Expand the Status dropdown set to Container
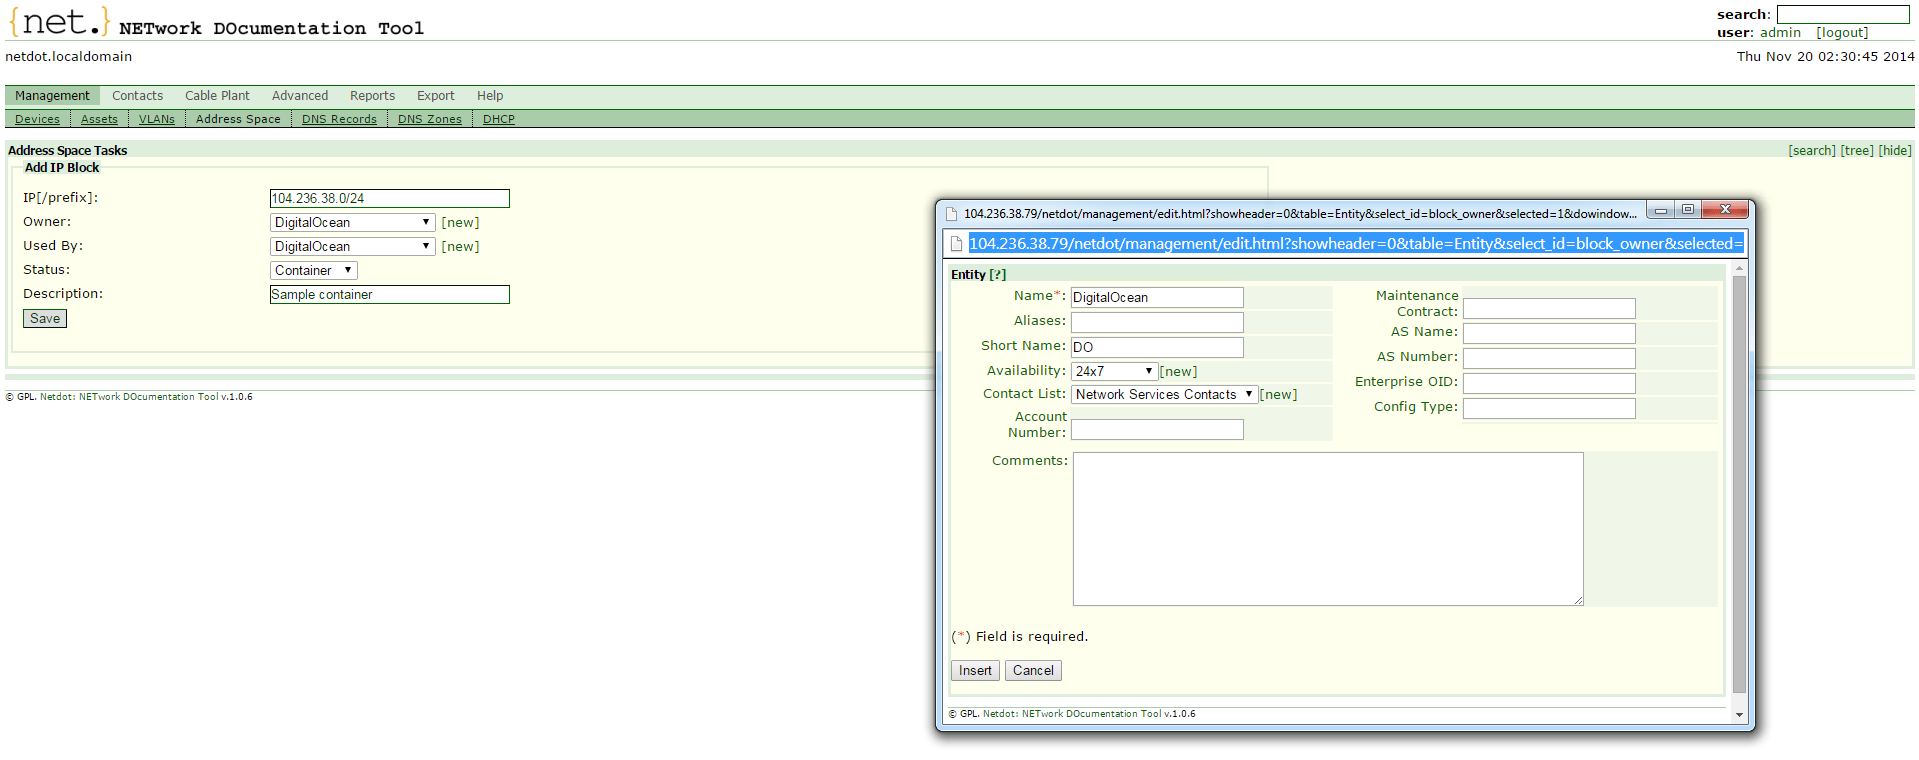Viewport: 1919px width, 760px height. pyautogui.click(x=313, y=271)
